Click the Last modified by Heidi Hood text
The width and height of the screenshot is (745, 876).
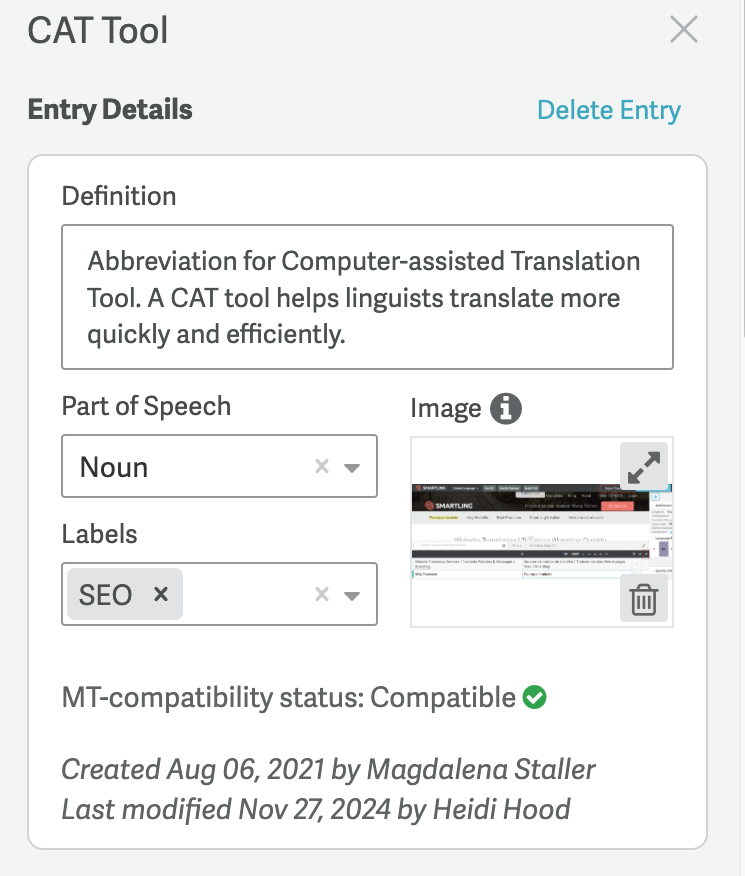coord(316,809)
